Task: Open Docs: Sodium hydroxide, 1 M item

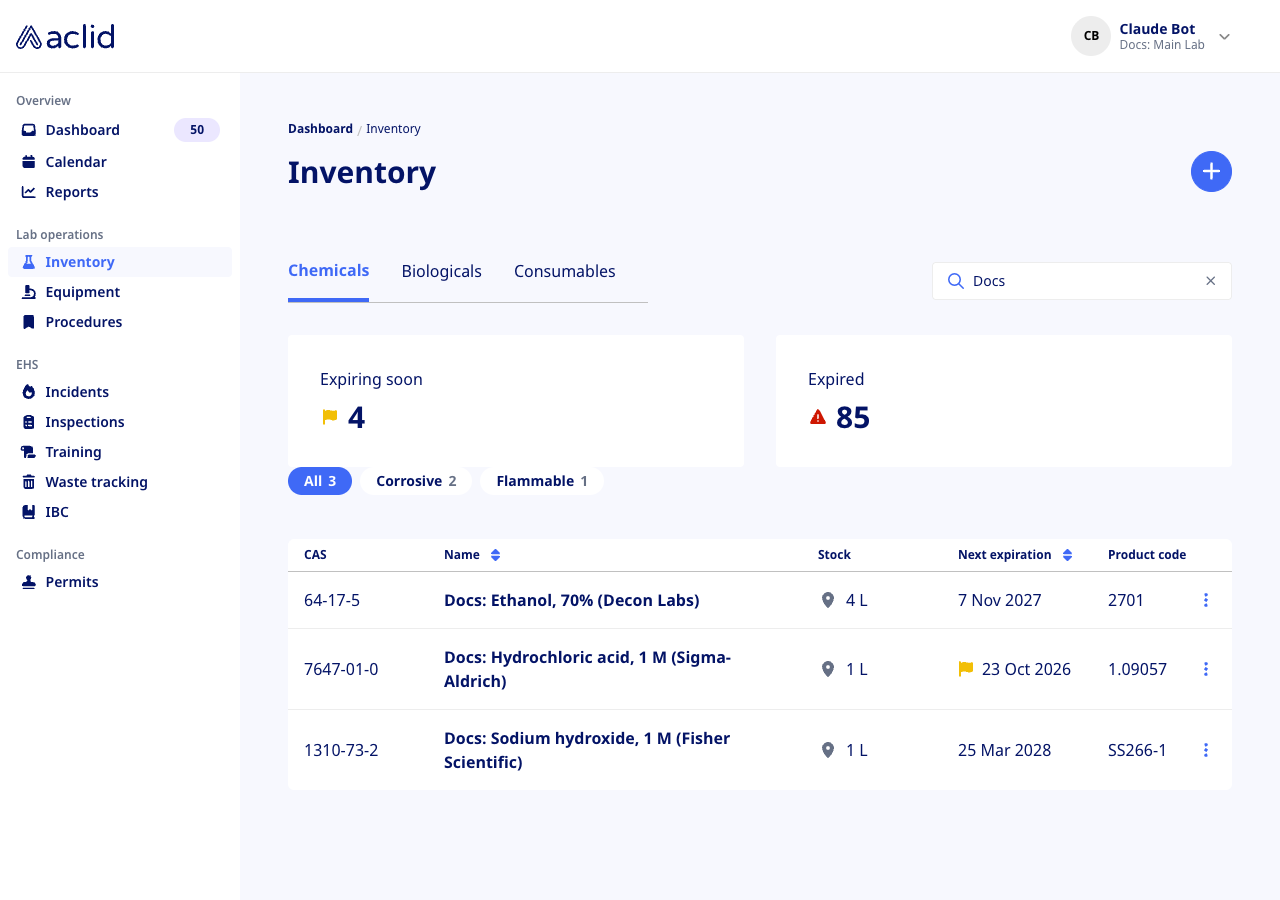Action: pos(587,750)
